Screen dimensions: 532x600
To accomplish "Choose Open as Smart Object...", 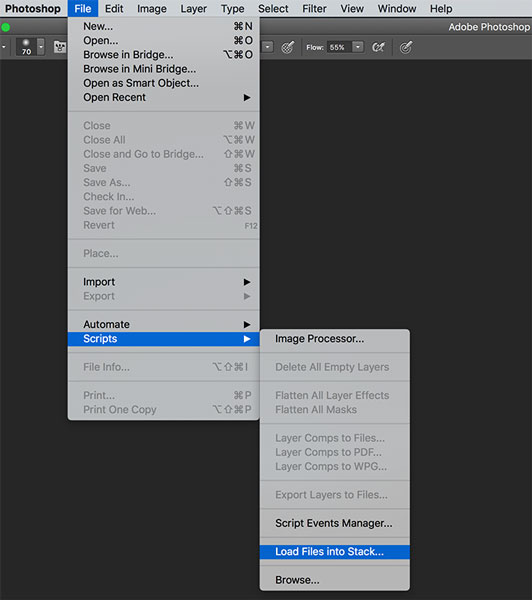I will [164, 83].
